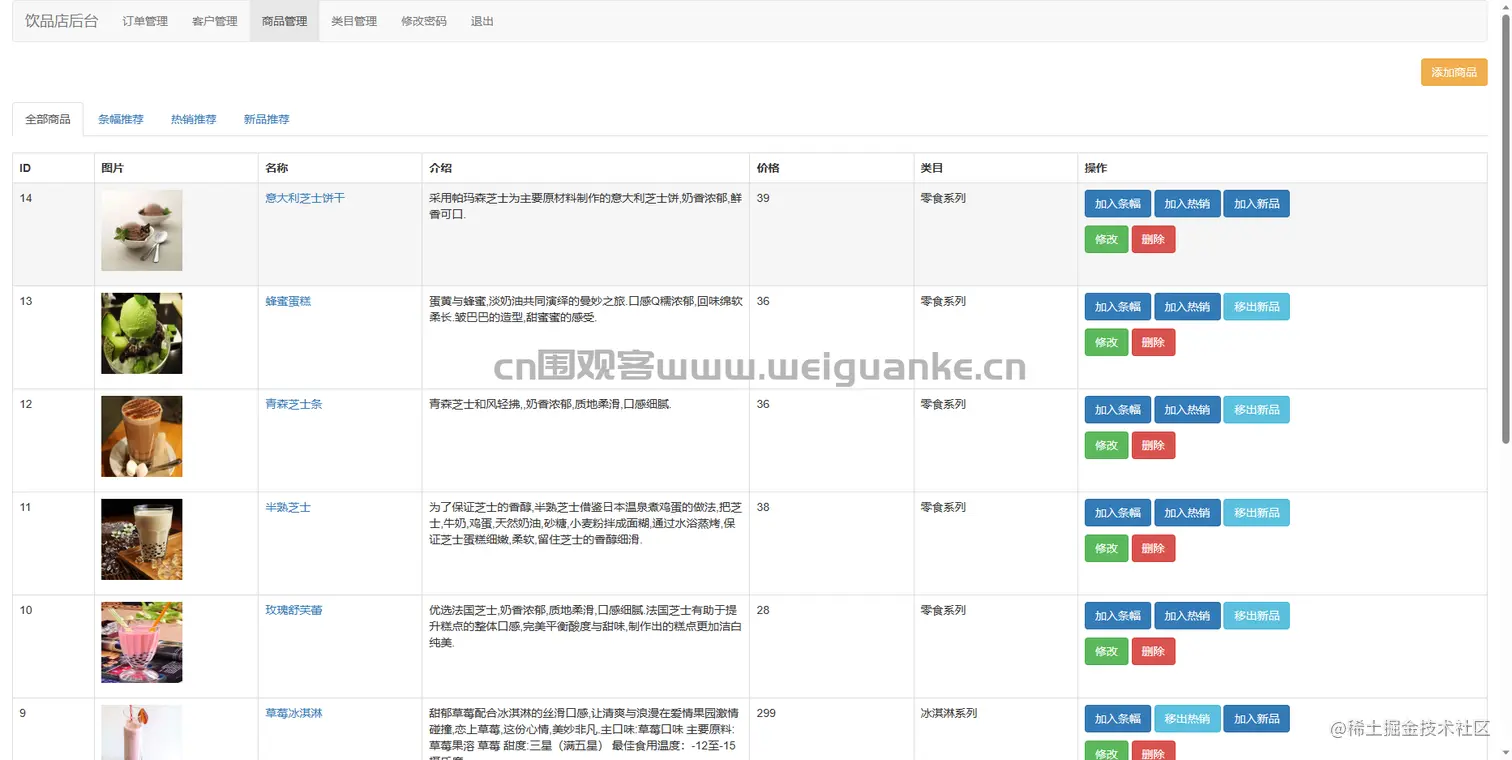Viewport: 1512px width, 760px height.
Task: Click the 青森芝士条 product thumbnail
Action: pos(142,436)
